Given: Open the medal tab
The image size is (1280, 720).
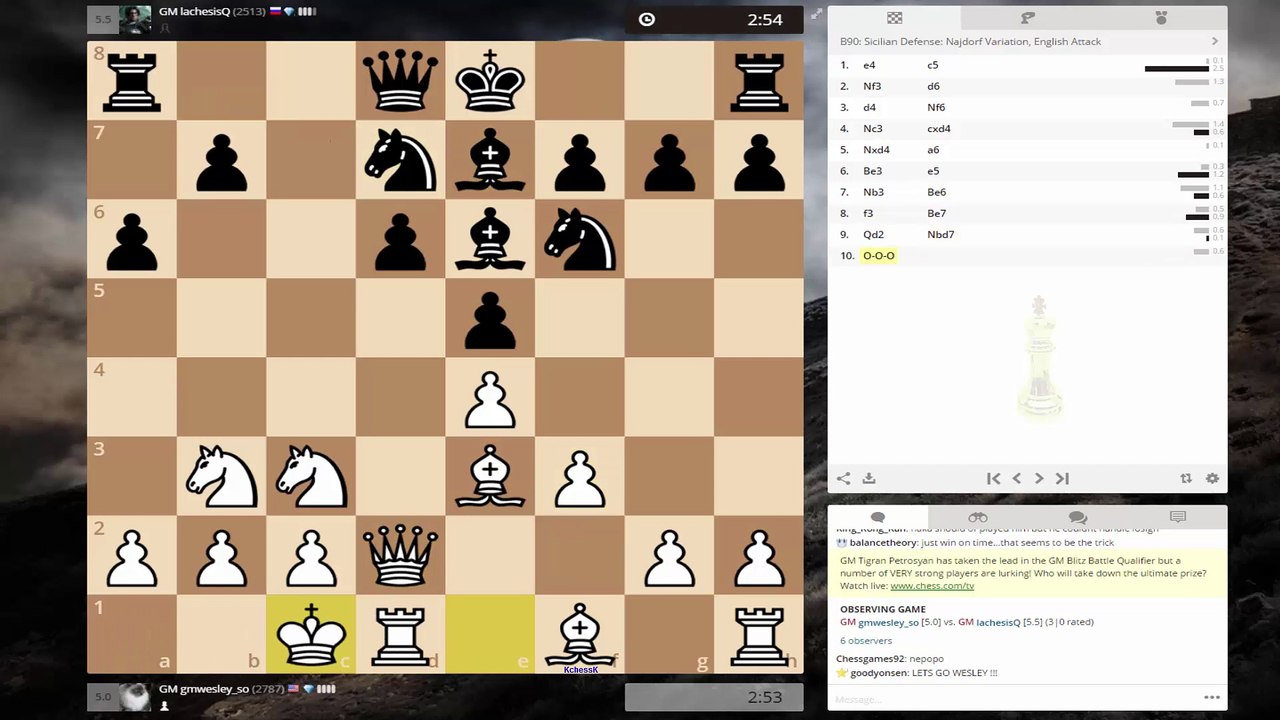Looking at the screenshot, I should [x=1161, y=18].
